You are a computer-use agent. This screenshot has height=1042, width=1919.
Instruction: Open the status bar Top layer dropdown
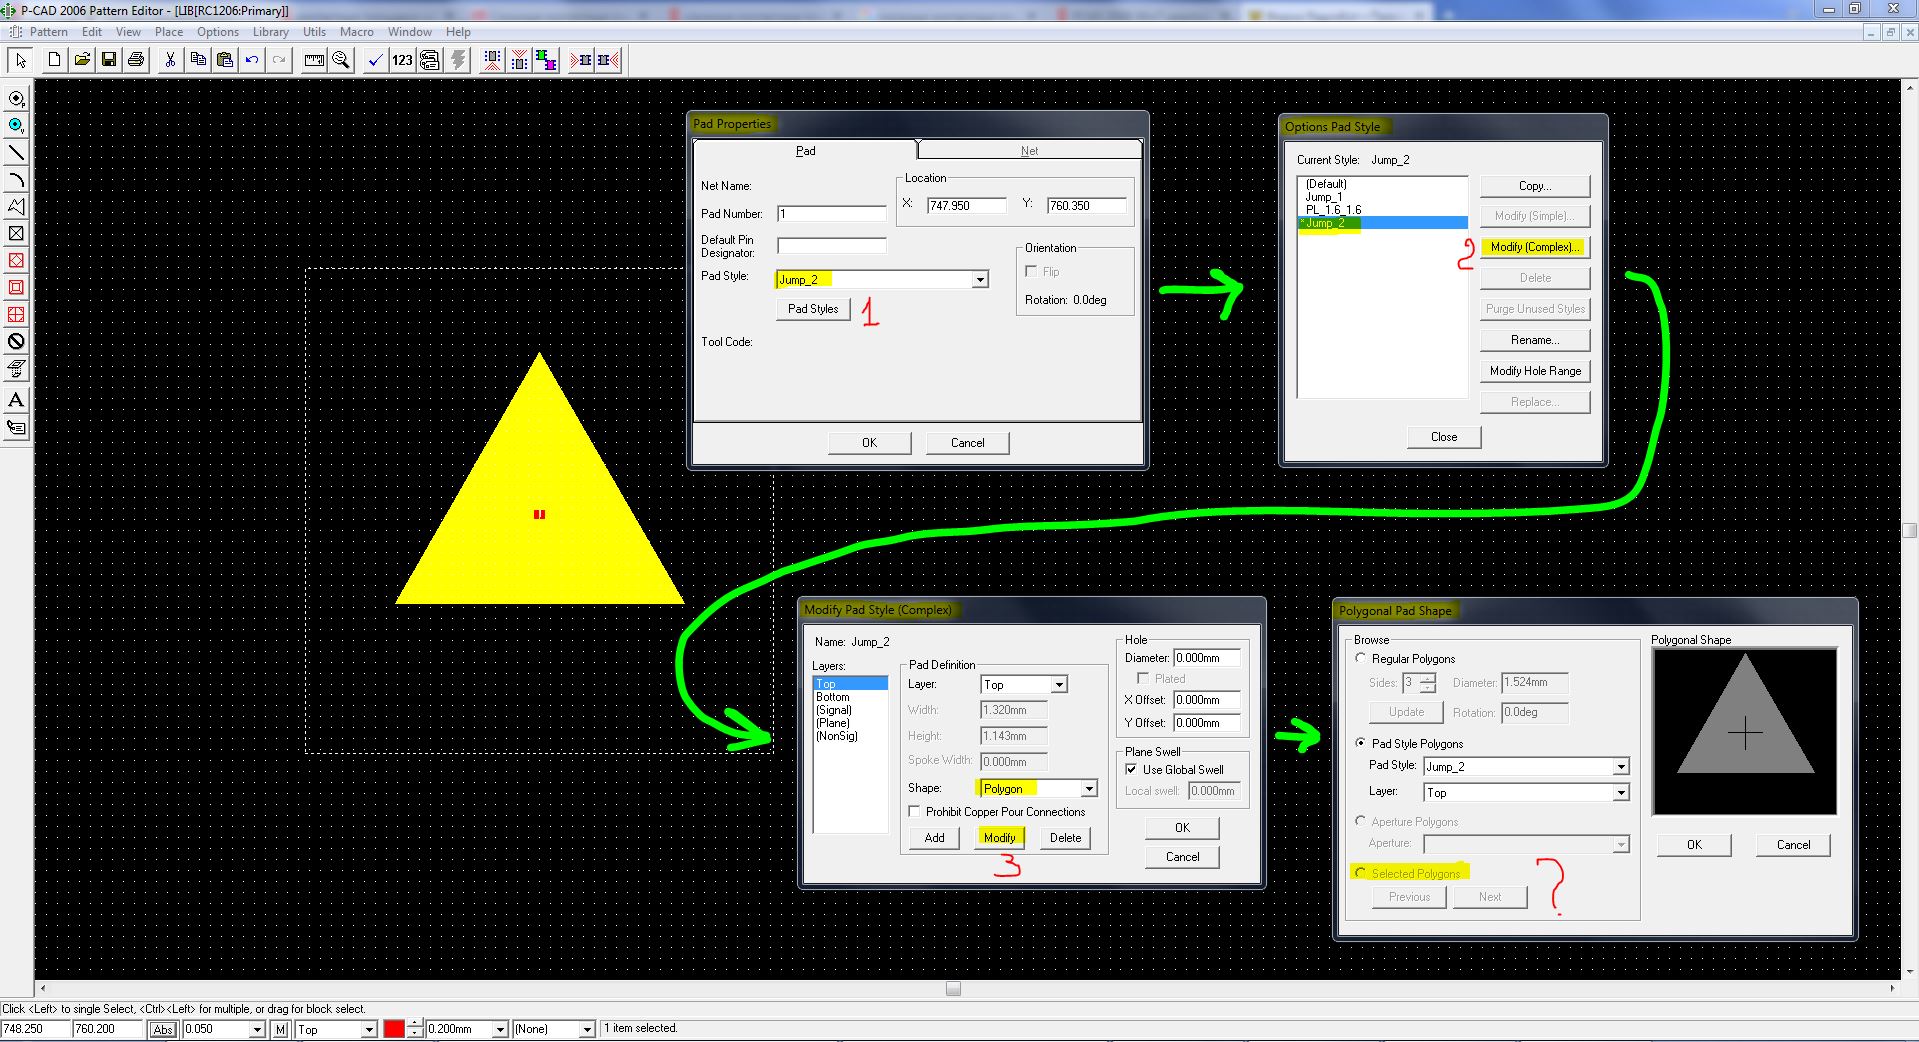tap(369, 1029)
